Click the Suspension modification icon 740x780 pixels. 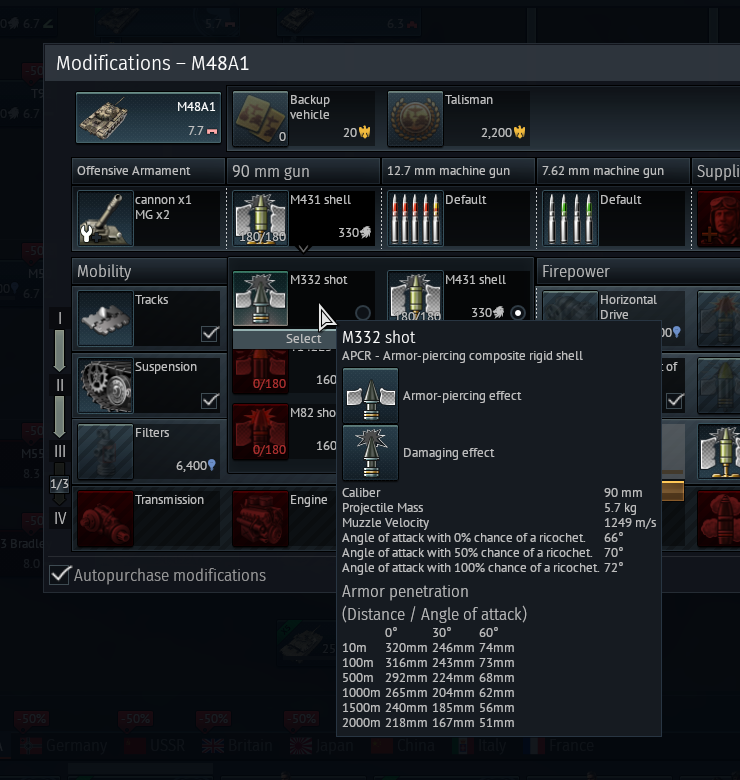tap(105, 385)
